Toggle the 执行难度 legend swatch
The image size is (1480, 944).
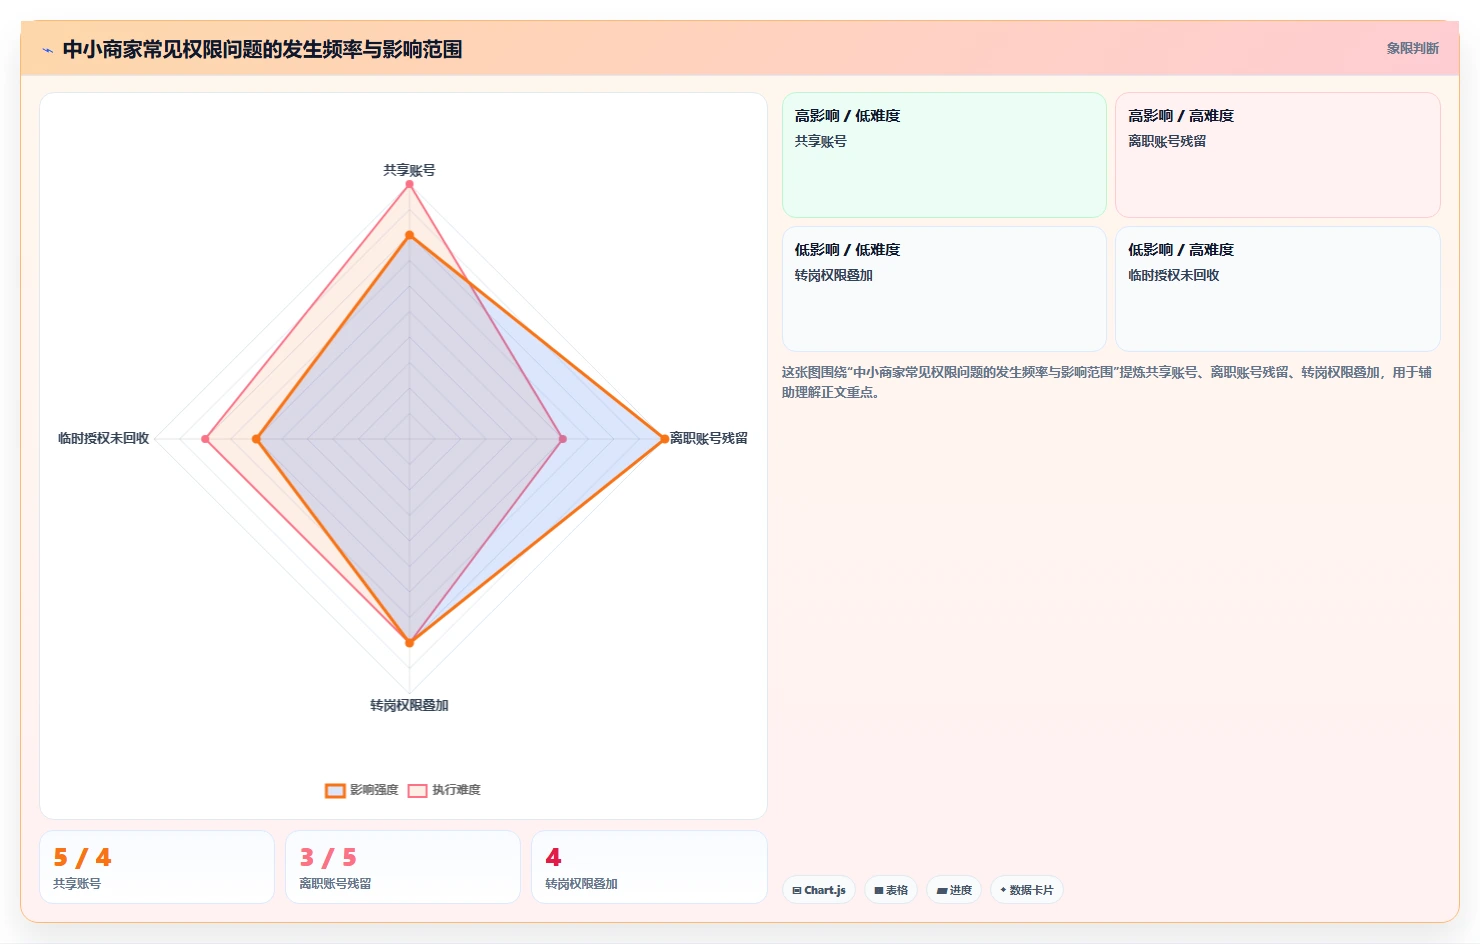tap(417, 790)
